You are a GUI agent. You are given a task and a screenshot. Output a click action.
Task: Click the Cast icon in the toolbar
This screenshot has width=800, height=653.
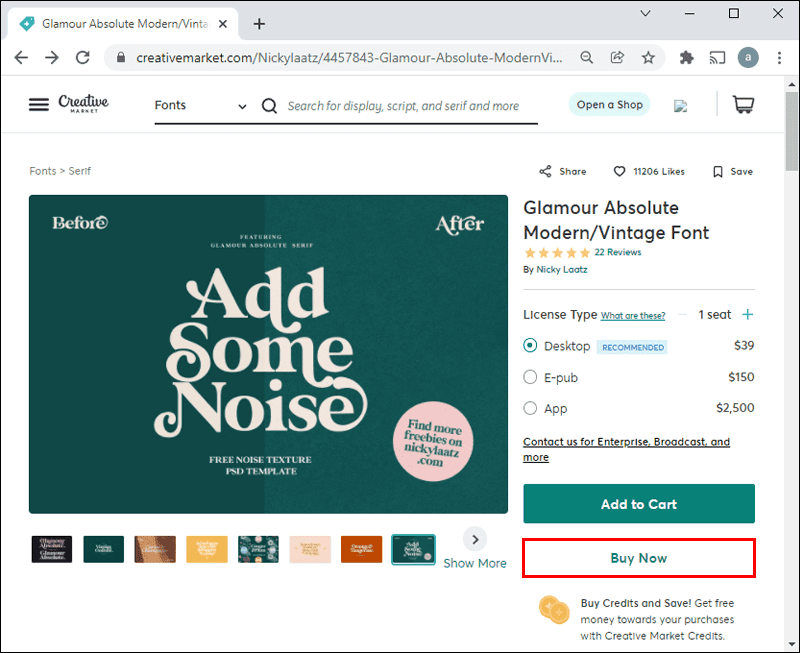[x=717, y=58]
